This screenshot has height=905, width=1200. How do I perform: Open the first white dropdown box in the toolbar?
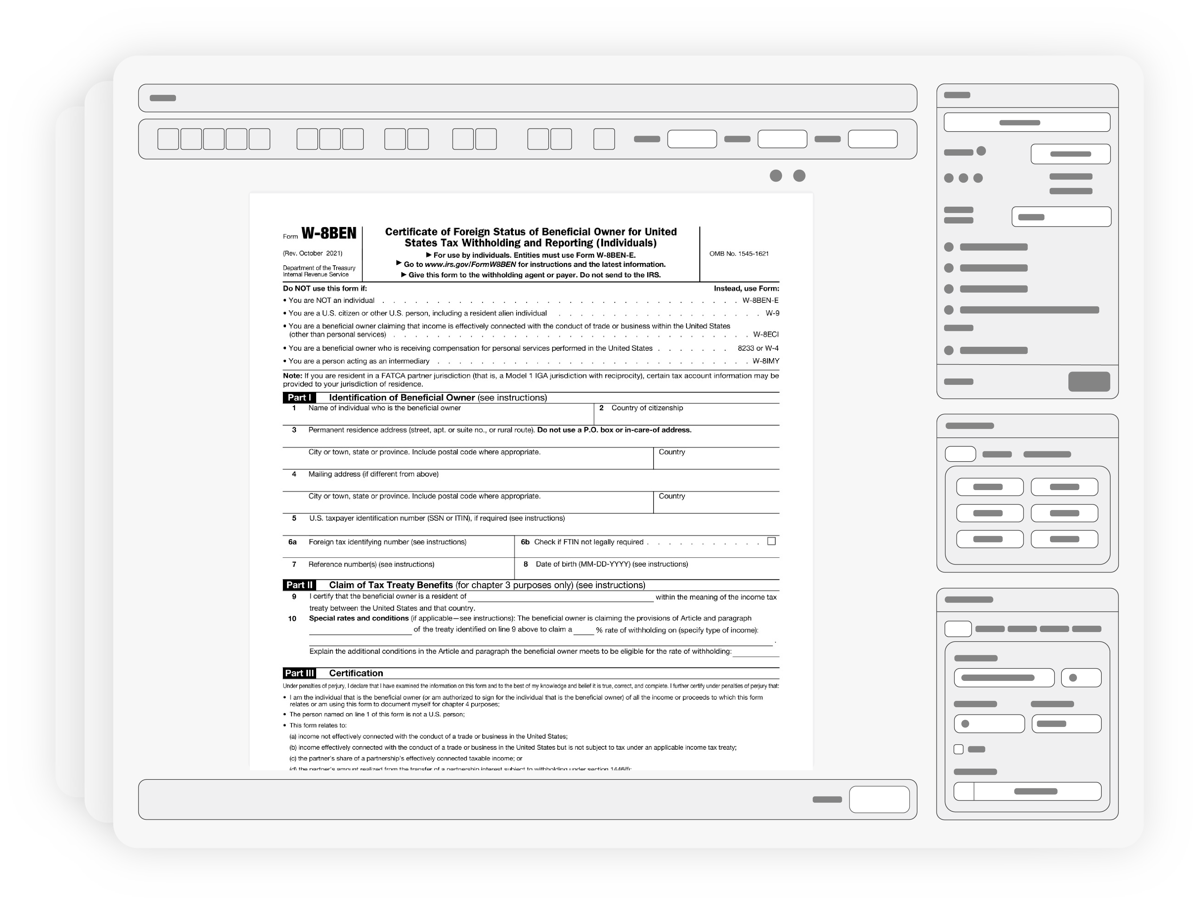point(692,139)
